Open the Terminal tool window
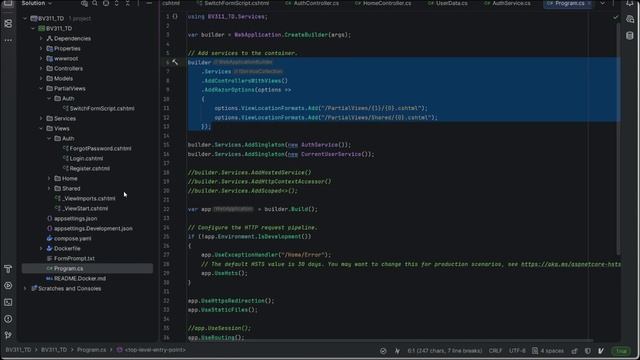 coord(8,302)
